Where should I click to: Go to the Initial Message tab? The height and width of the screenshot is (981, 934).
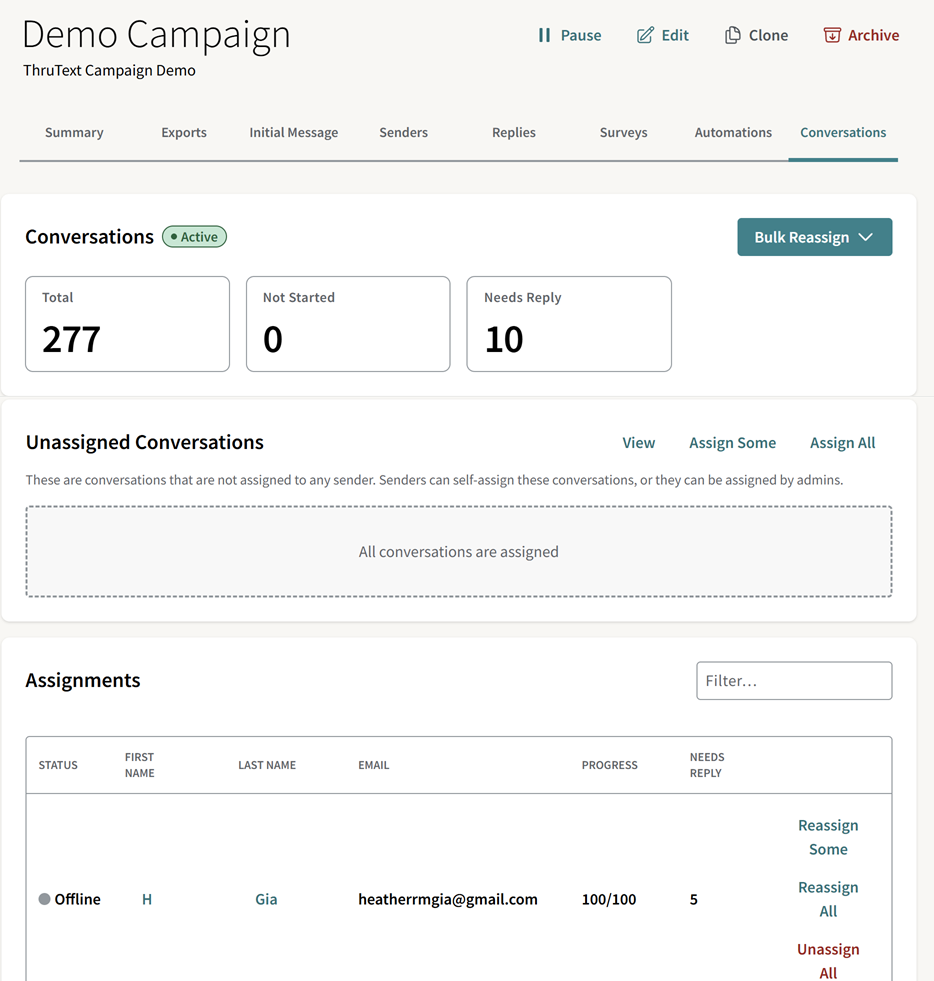[x=293, y=133]
